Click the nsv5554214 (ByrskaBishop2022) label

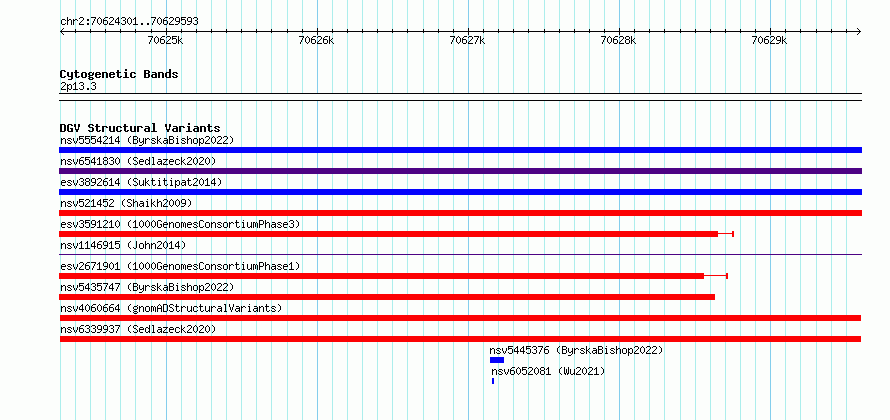(x=146, y=140)
